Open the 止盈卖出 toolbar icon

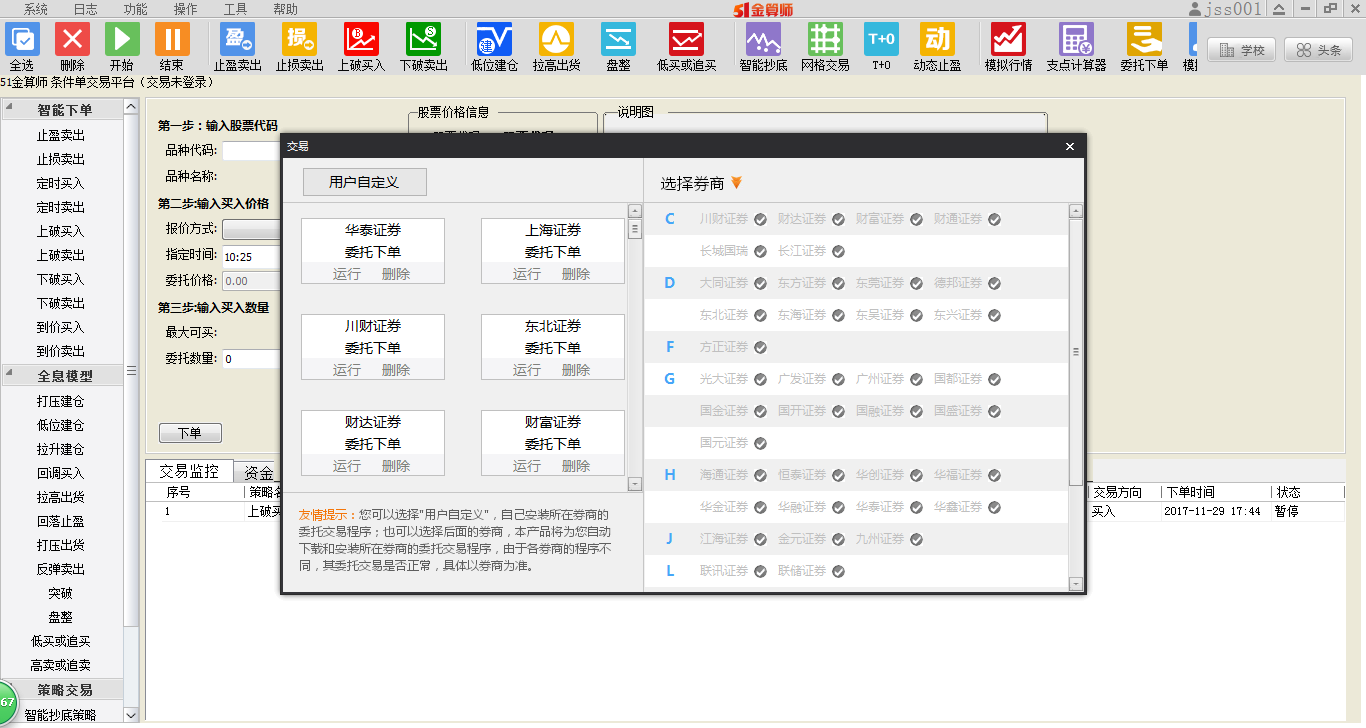(x=239, y=40)
